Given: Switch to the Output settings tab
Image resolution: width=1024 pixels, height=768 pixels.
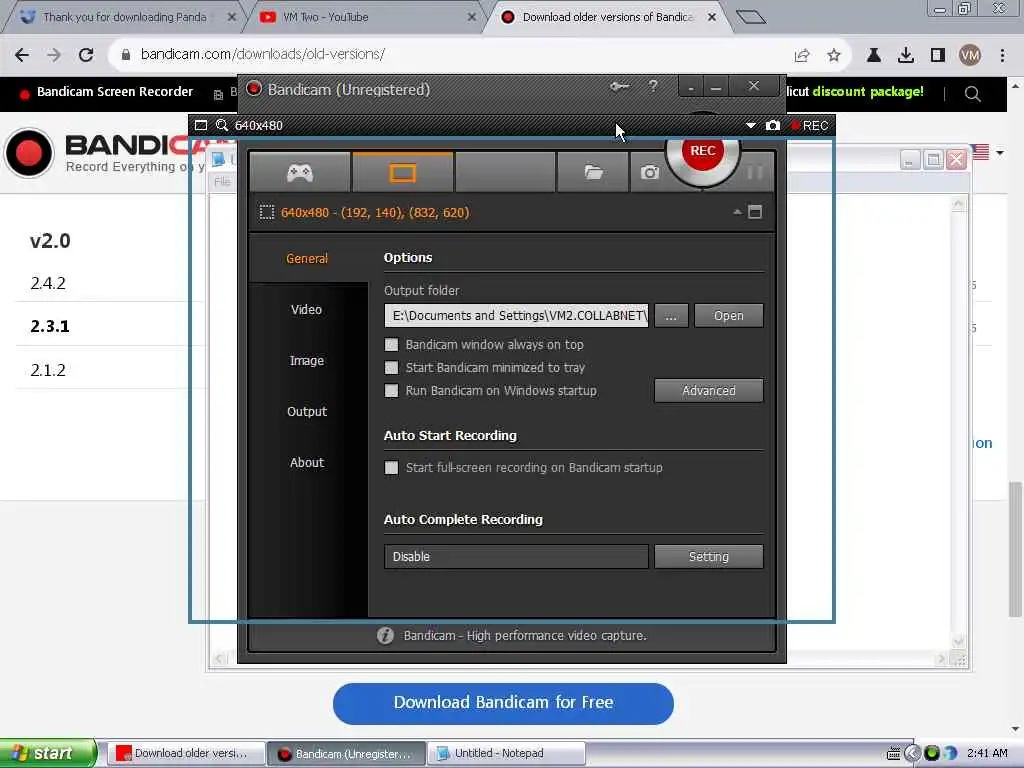Looking at the screenshot, I should tap(307, 411).
